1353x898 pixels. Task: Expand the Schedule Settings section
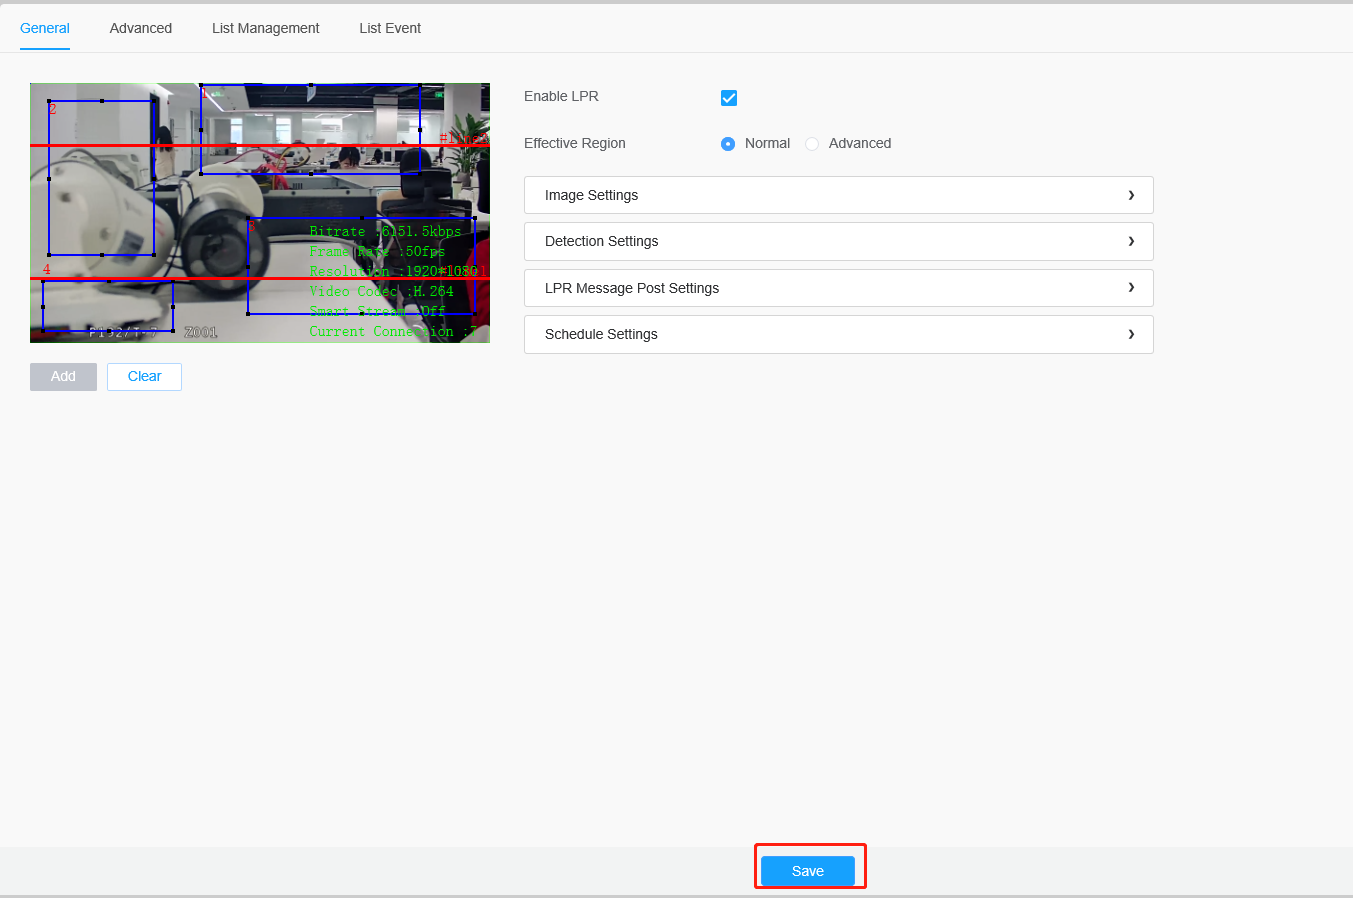[x=839, y=334]
